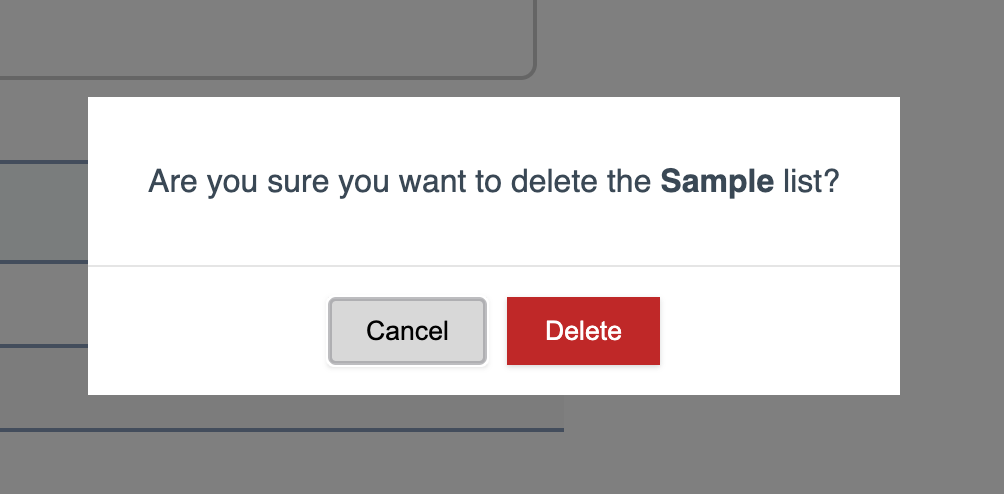Viewport: 1004px width, 494px height.
Task: Click the delete confirmation question text
Action: tap(494, 182)
